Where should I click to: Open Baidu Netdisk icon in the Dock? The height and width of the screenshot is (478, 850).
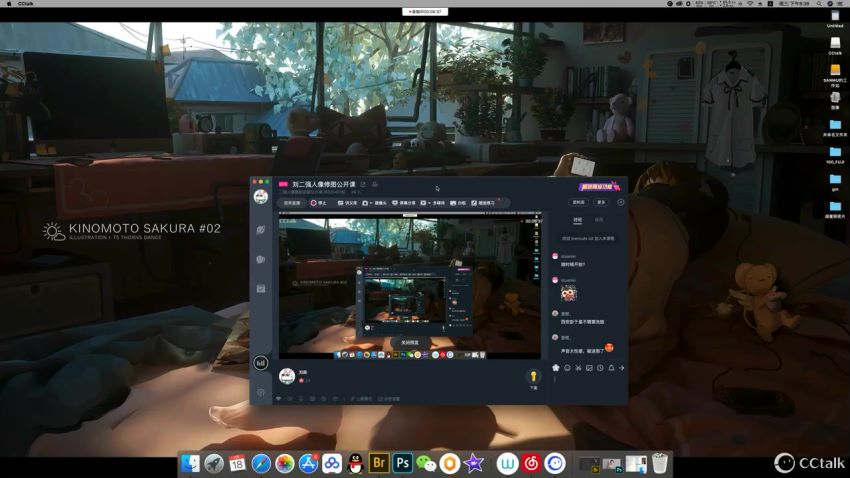point(332,463)
